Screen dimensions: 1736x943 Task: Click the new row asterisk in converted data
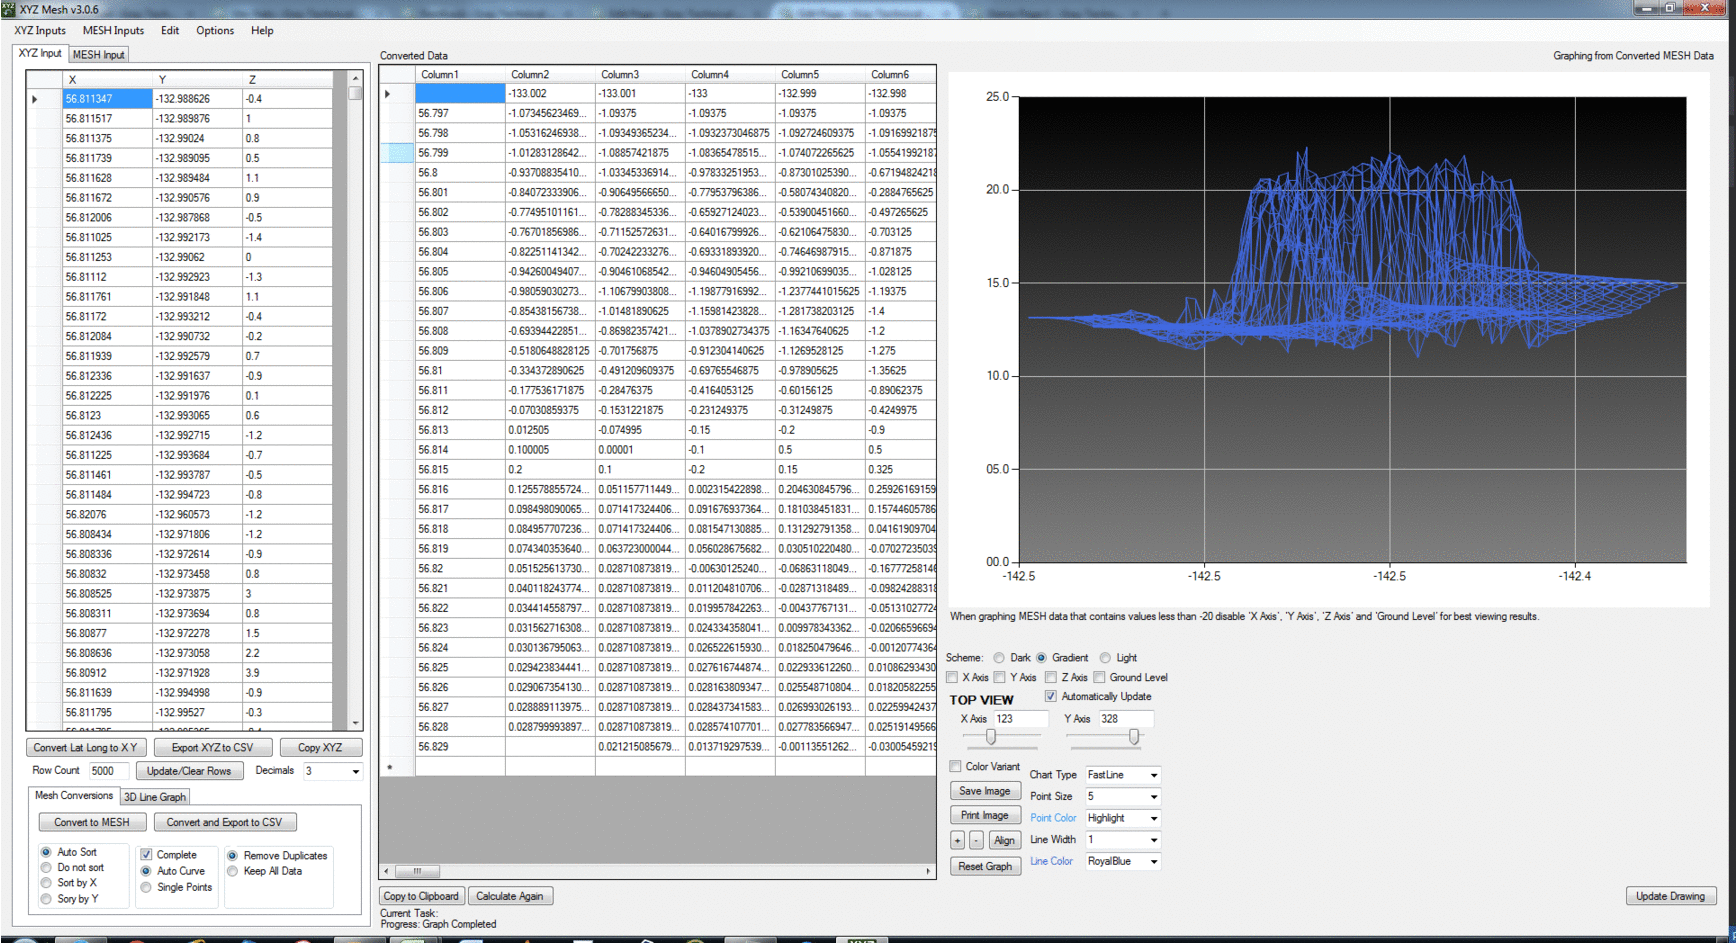389,767
